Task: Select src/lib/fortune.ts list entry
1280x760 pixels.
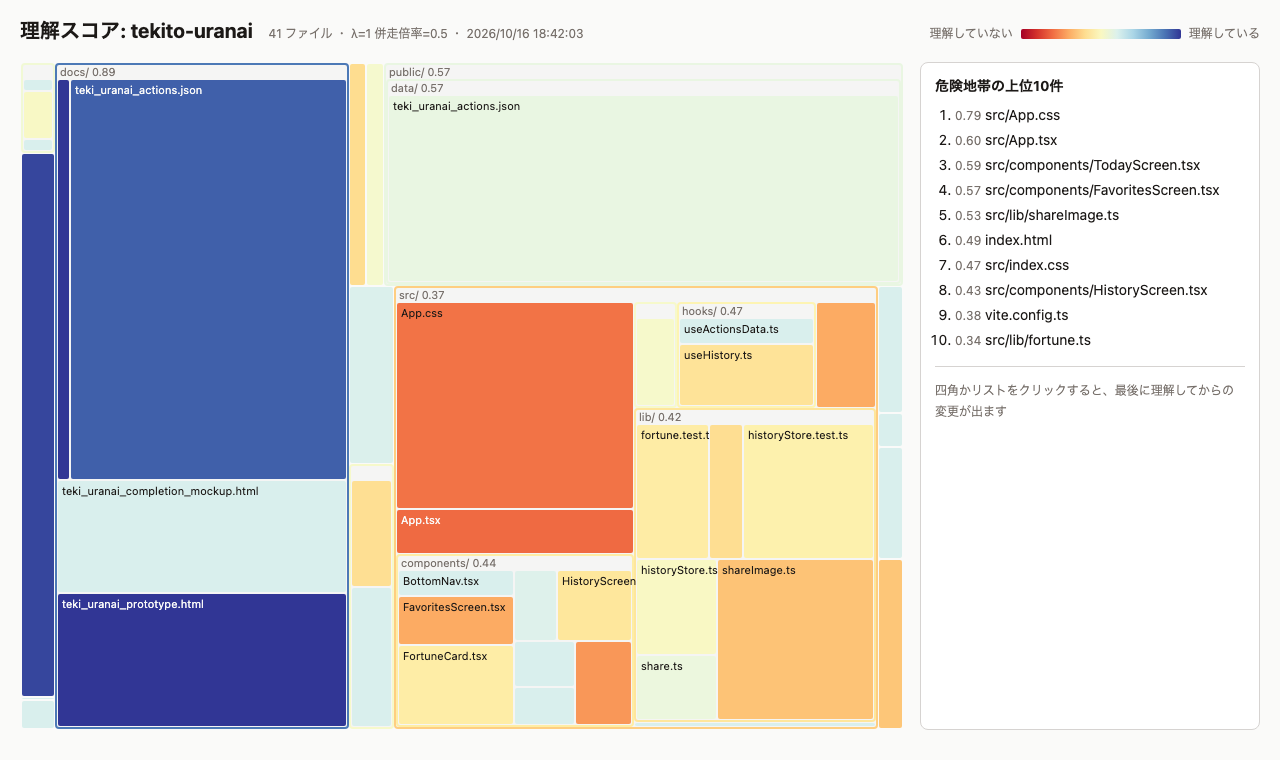Action: pos(1038,340)
